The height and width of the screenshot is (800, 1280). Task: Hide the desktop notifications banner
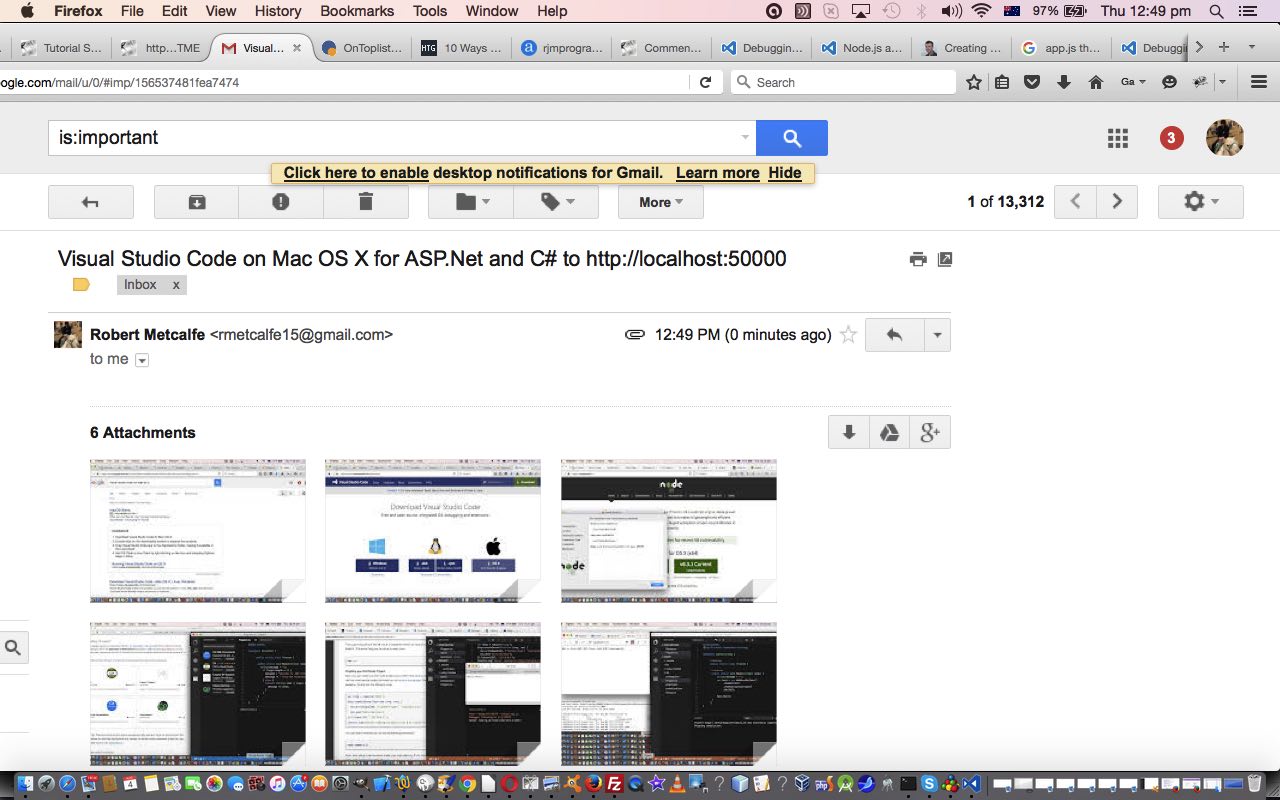click(x=784, y=173)
